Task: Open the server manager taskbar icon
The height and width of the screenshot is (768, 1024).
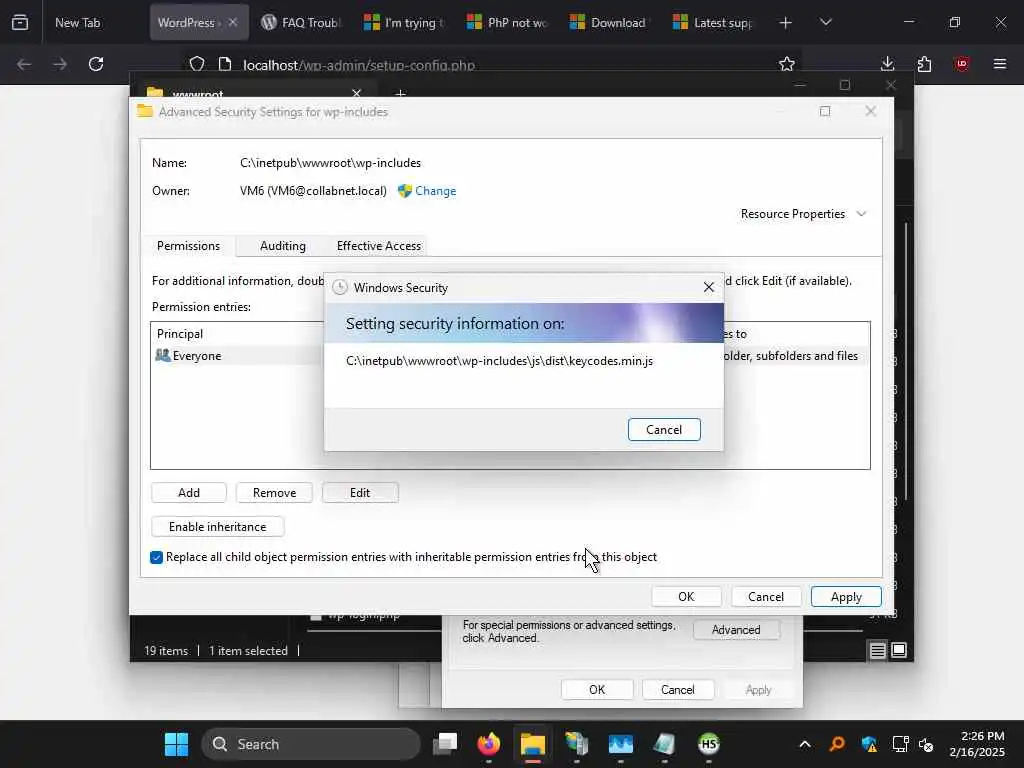Action: coord(577,744)
